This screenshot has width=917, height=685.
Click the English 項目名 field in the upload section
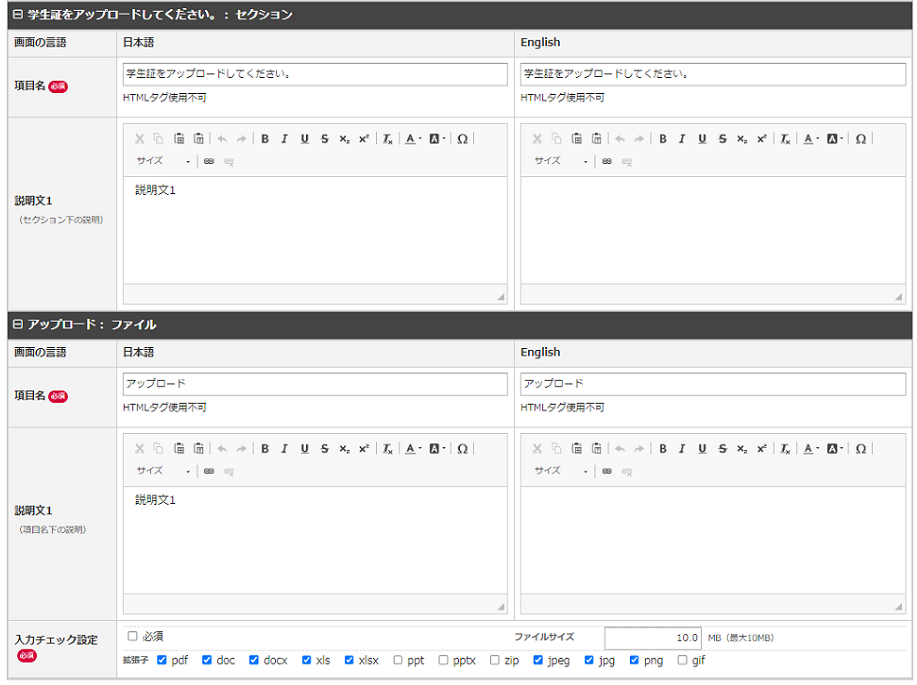713,384
